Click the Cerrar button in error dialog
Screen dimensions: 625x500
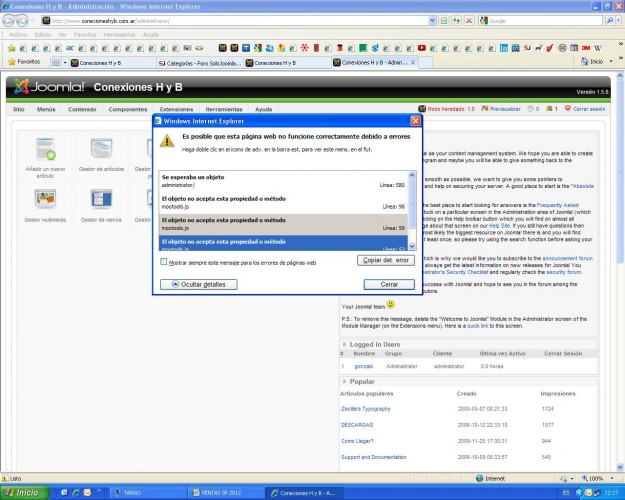tap(389, 284)
